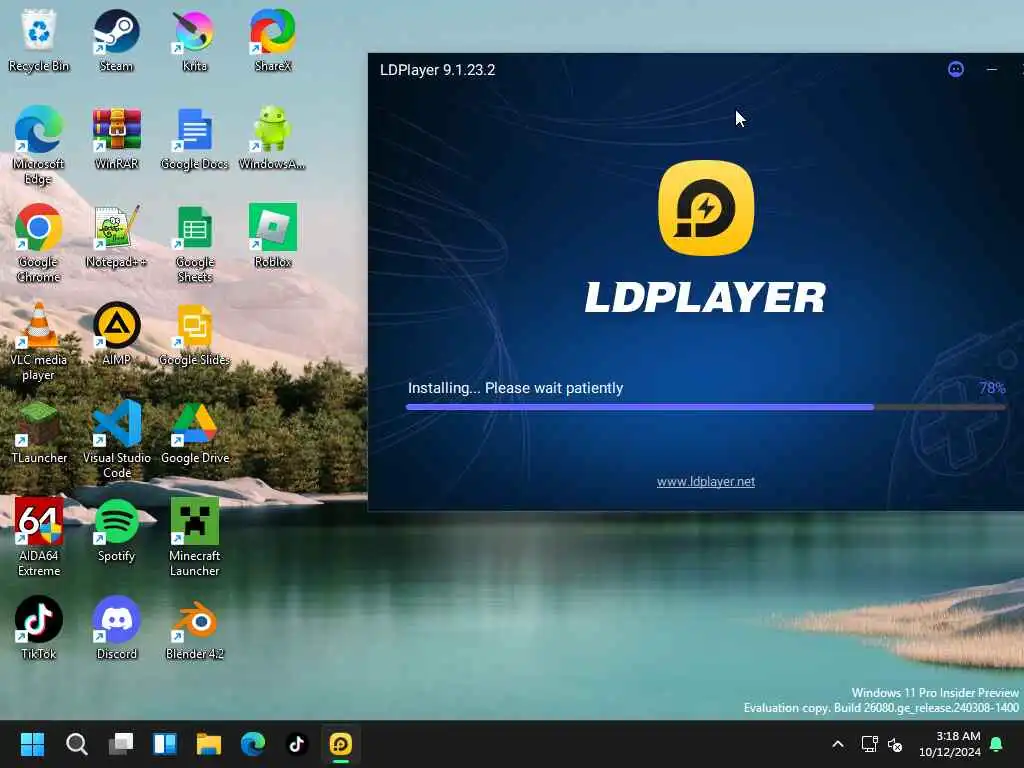
Task: Select the Spotify desktop shortcut
Action: click(116, 530)
